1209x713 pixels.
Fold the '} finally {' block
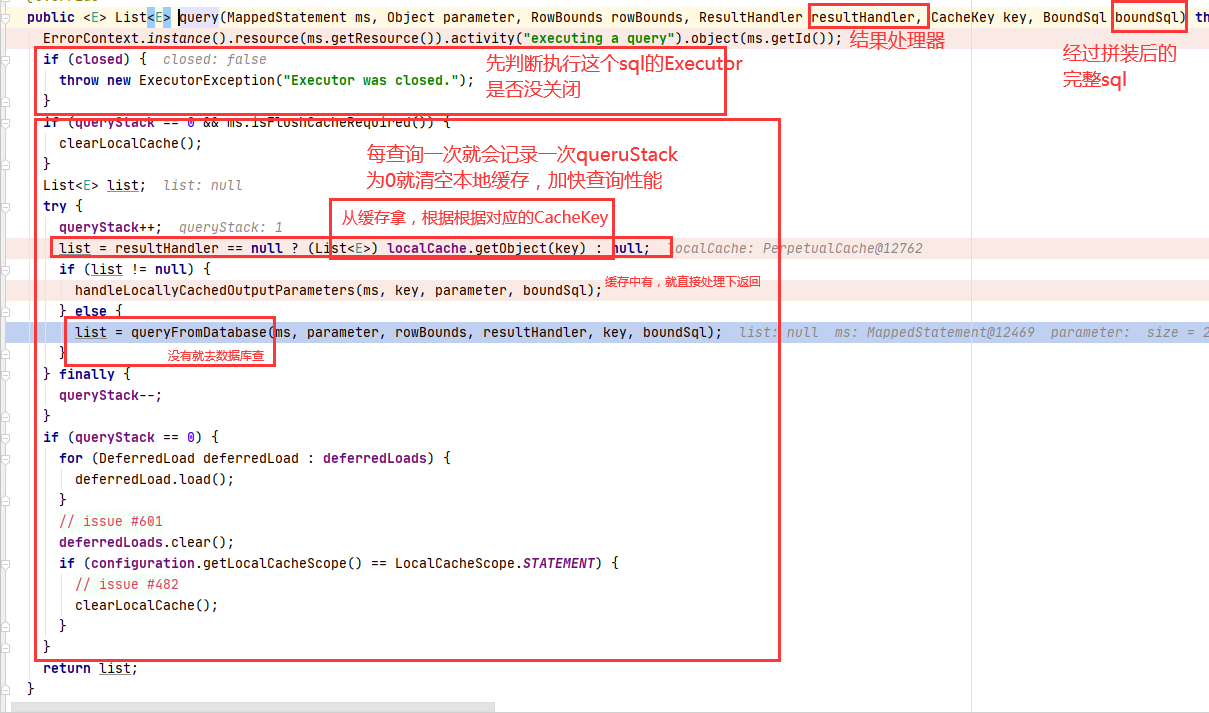point(6,374)
